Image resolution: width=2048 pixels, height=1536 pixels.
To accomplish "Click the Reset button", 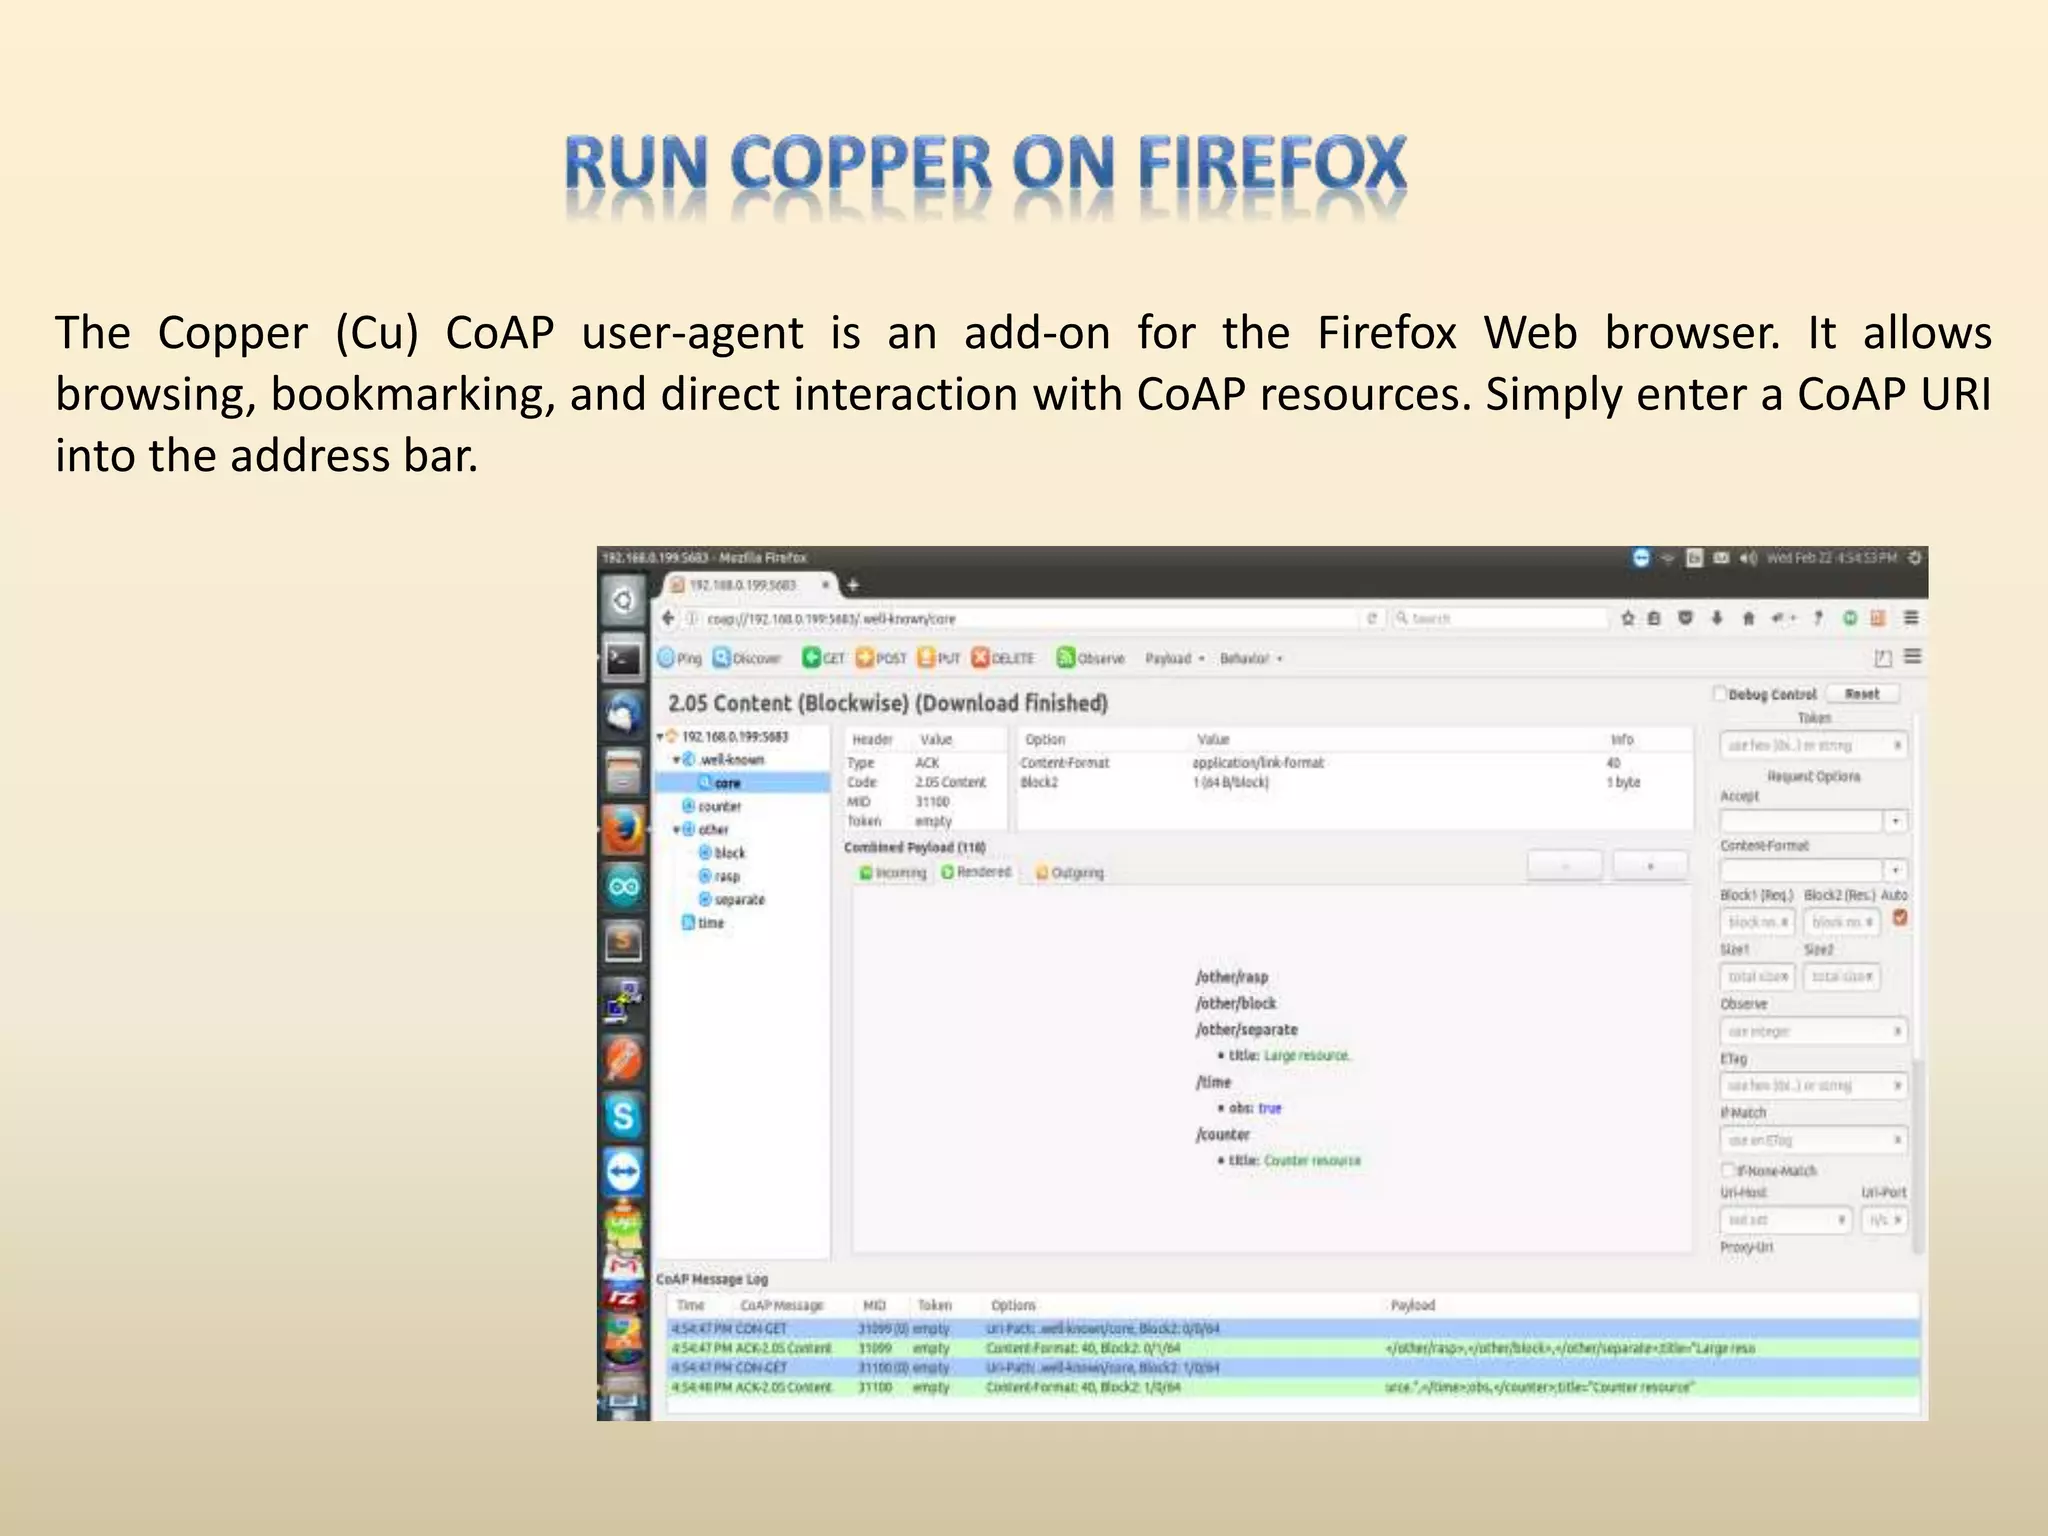I will coord(1862,693).
